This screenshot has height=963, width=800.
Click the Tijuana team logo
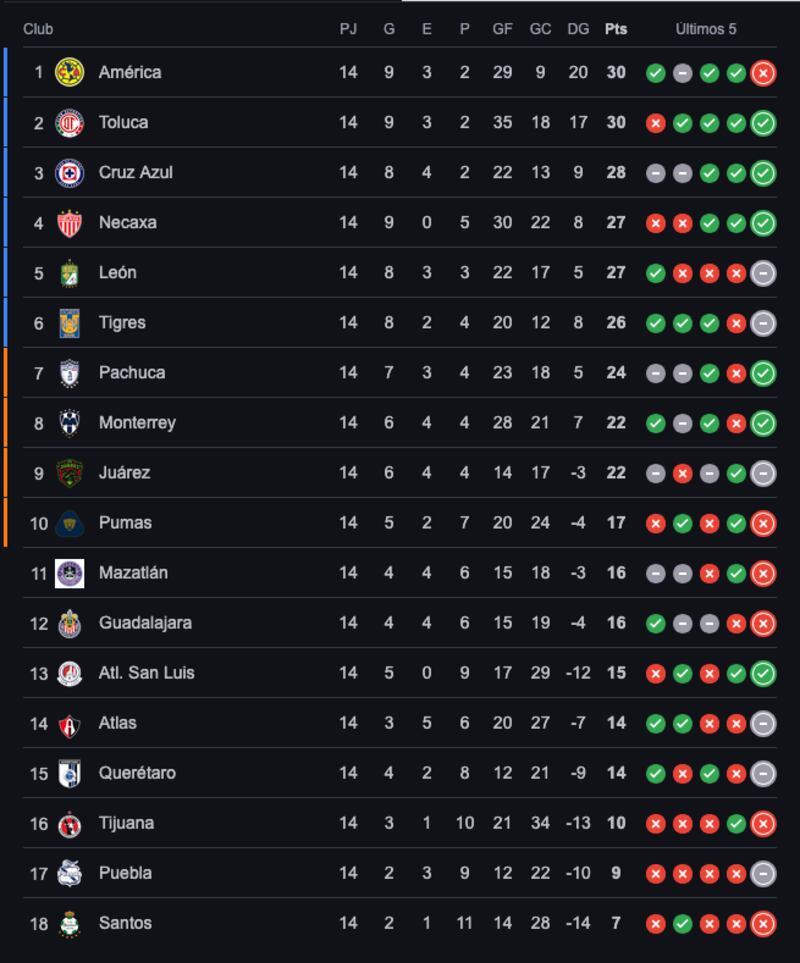coord(69,823)
